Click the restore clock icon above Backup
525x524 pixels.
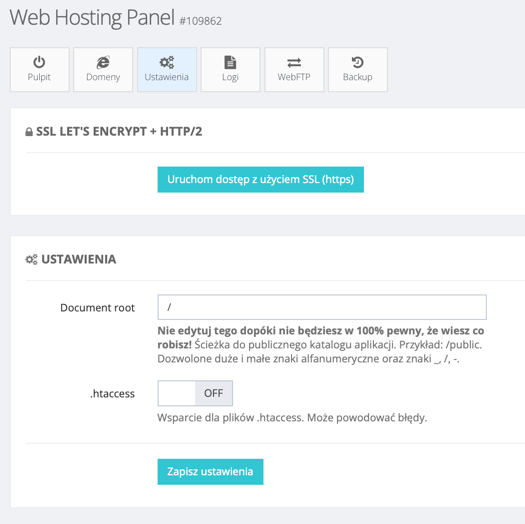[358, 62]
